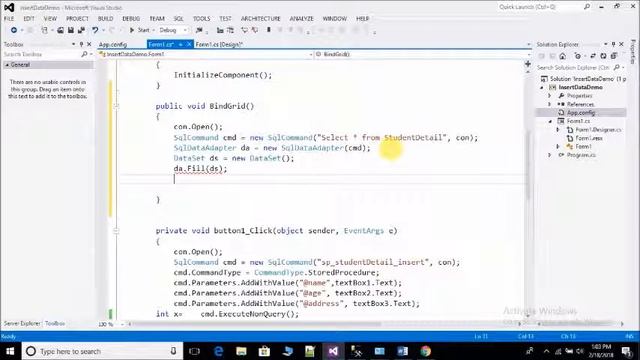
Task: Open the editor zoom percentage dropdown
Action: point(121,324)
